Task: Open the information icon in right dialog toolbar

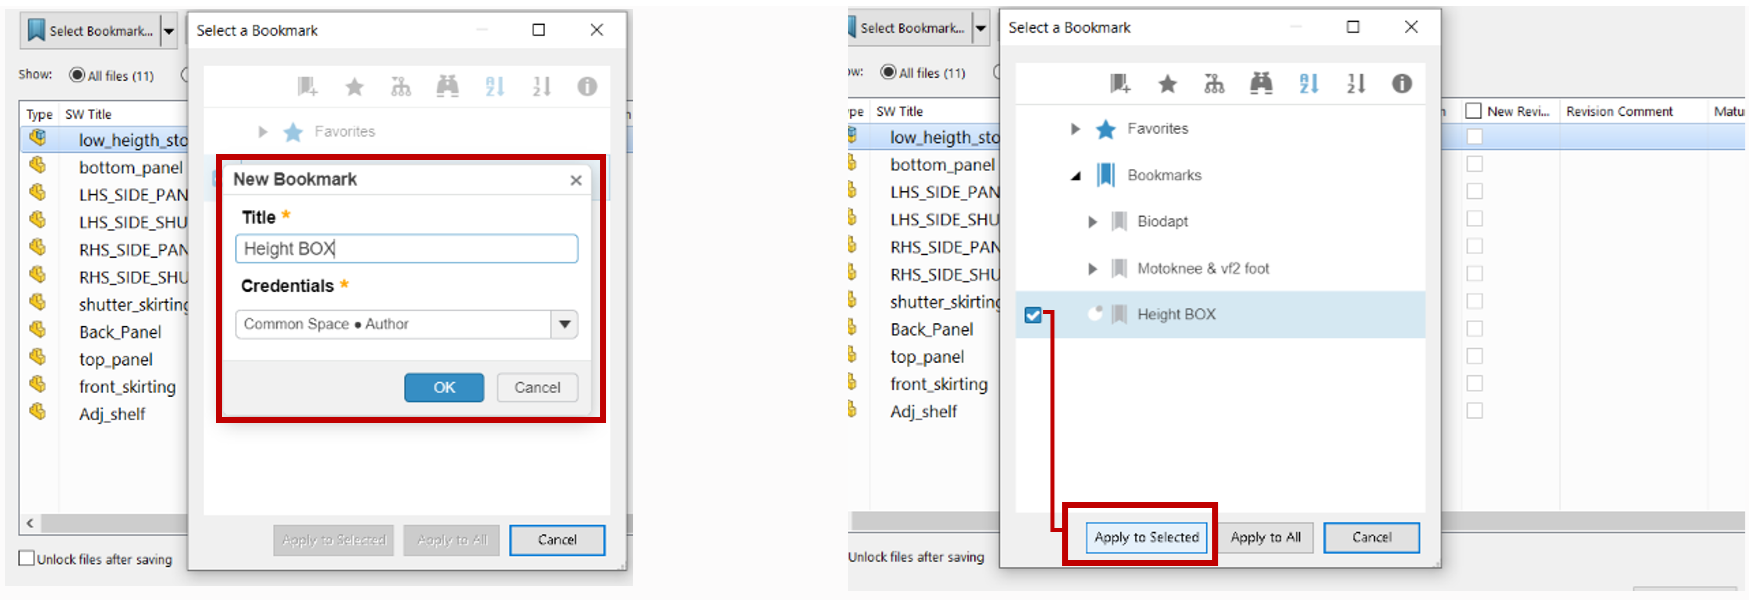Action: tap(1402, 84)
